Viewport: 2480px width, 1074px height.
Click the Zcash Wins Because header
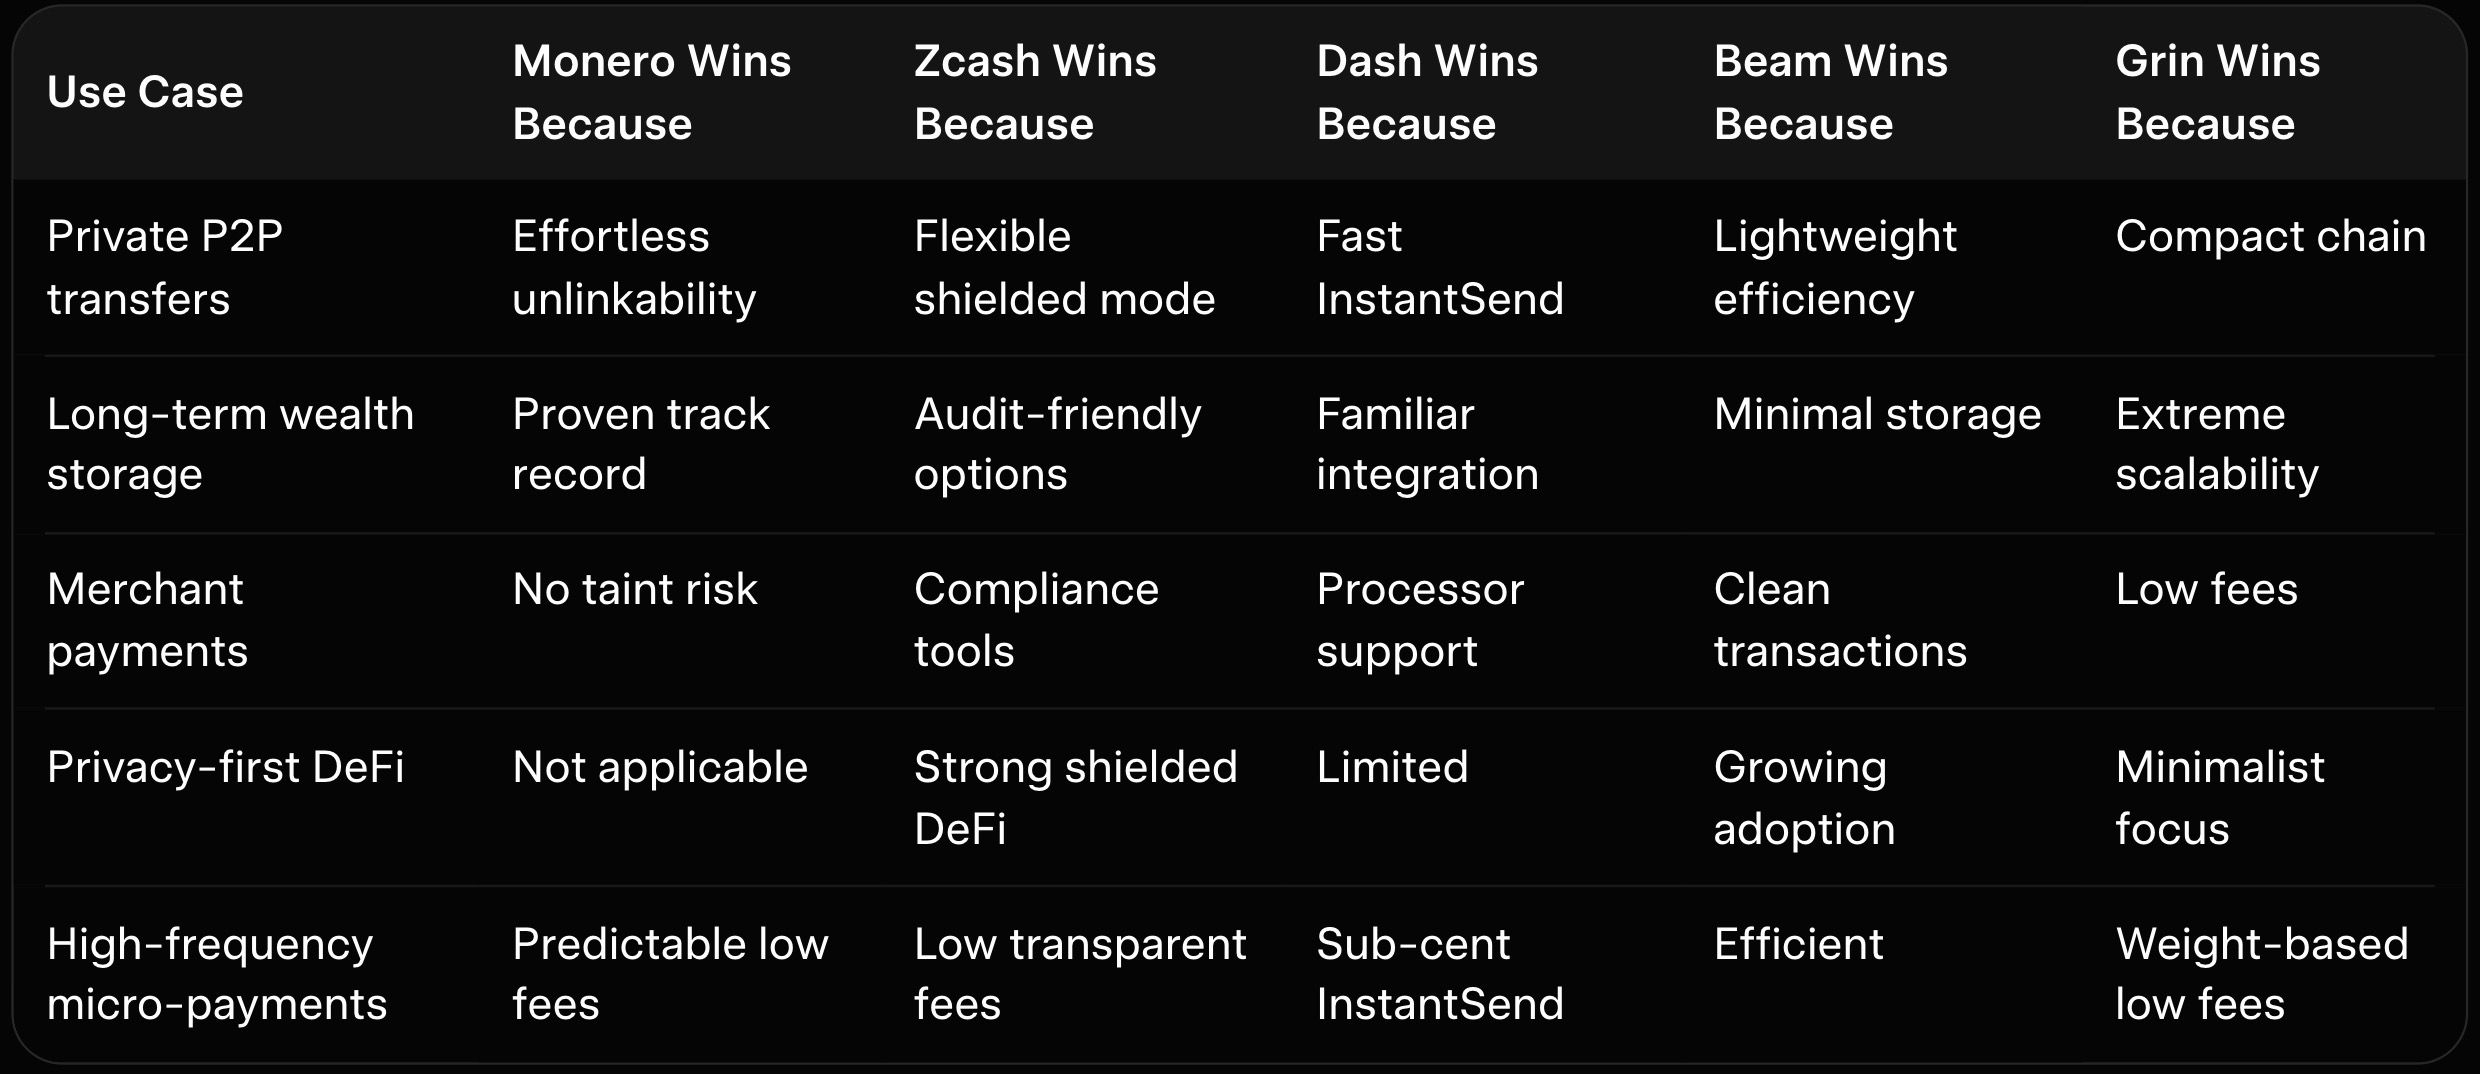pos(1034,92)
